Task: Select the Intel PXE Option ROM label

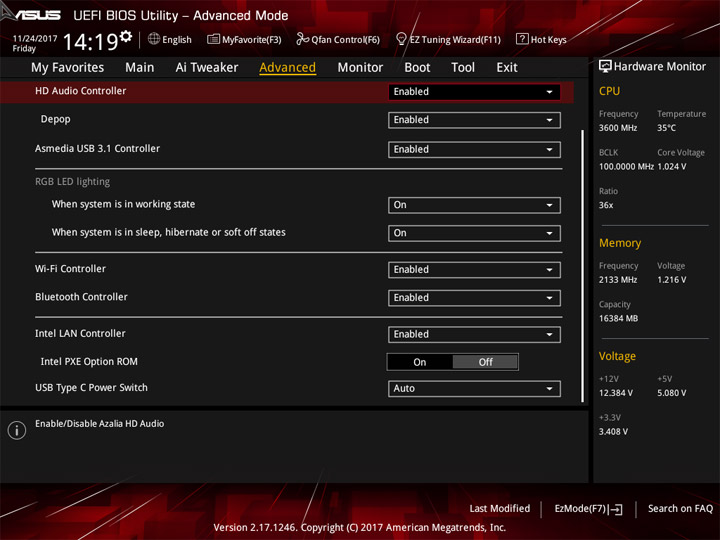Action: coord(89,362)
